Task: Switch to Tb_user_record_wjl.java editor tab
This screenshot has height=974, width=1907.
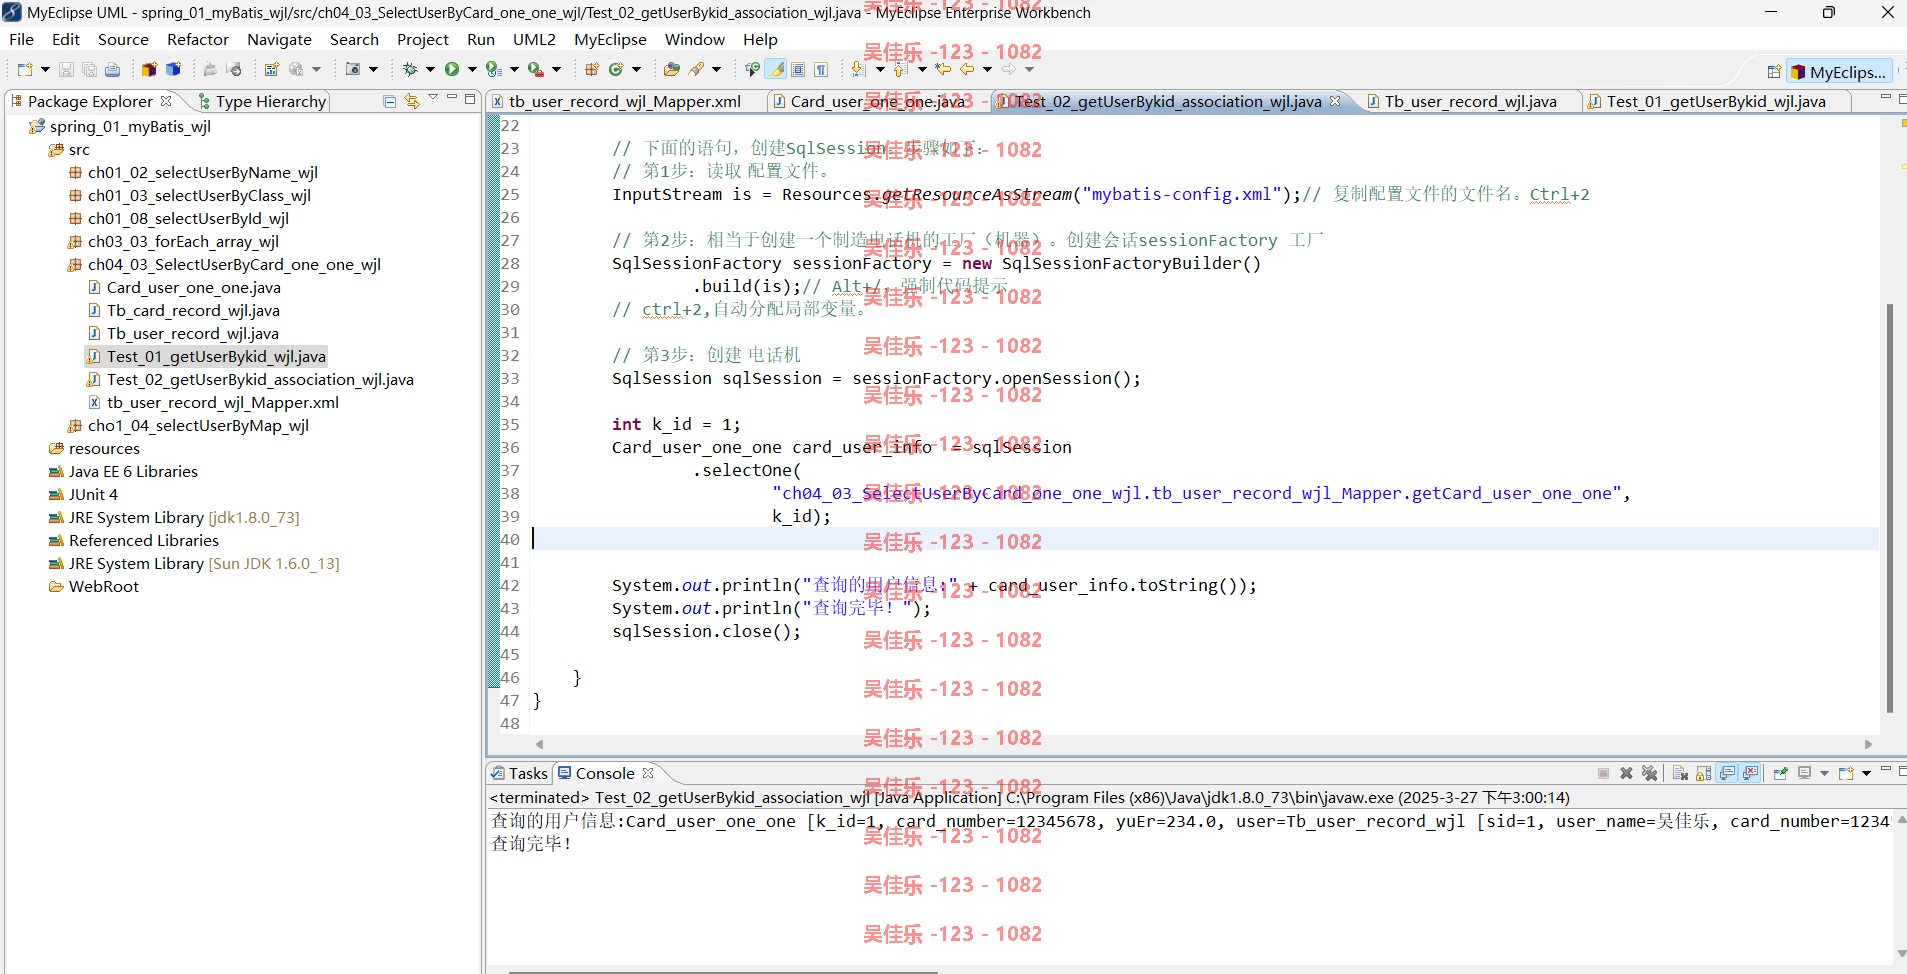Action: click(x=1470, y=101)
